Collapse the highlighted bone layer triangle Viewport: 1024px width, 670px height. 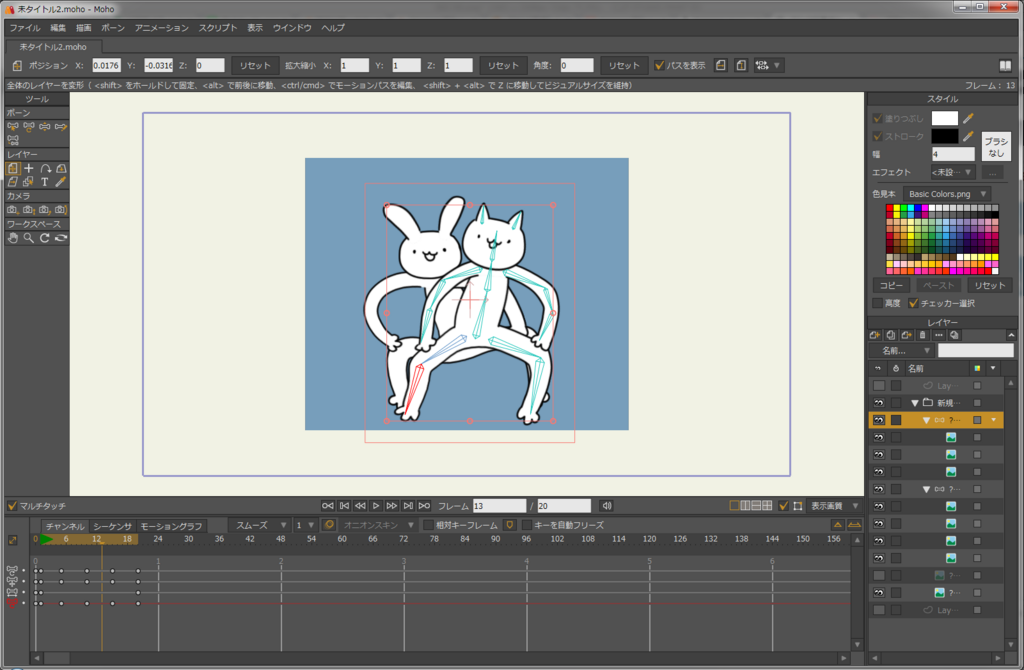[926, 421]
